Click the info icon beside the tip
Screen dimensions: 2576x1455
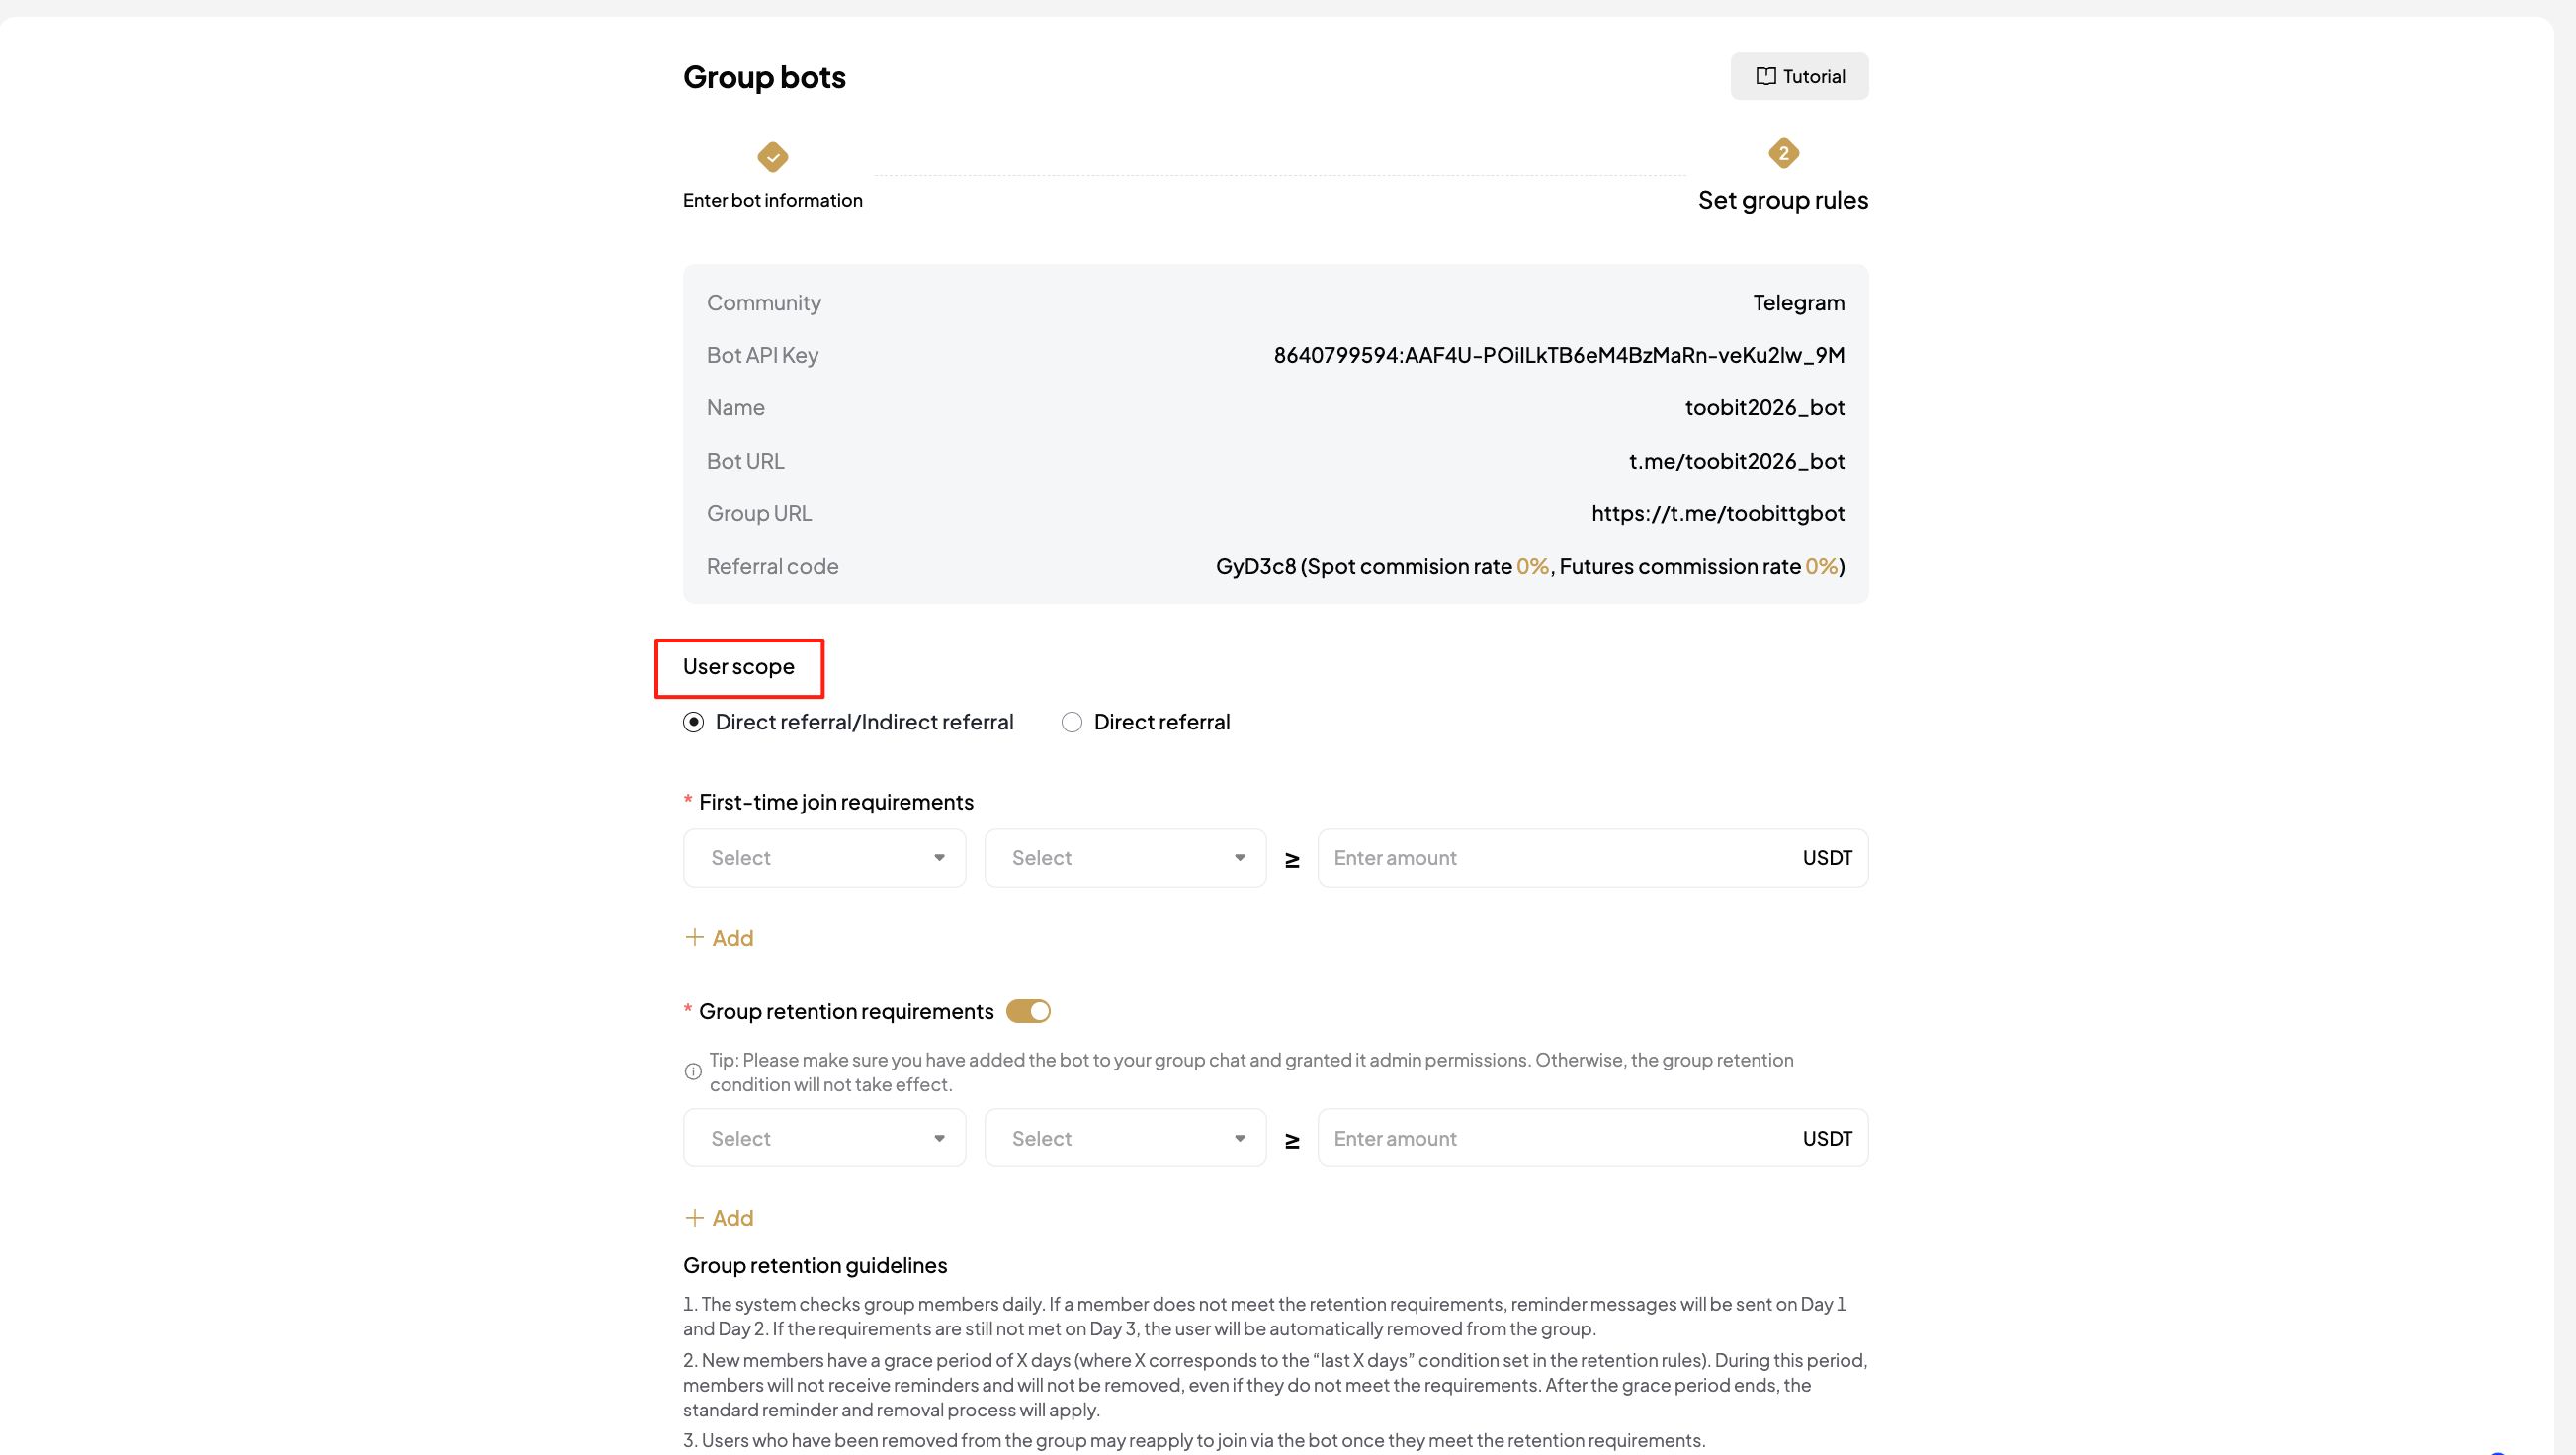click(693, 1072)
